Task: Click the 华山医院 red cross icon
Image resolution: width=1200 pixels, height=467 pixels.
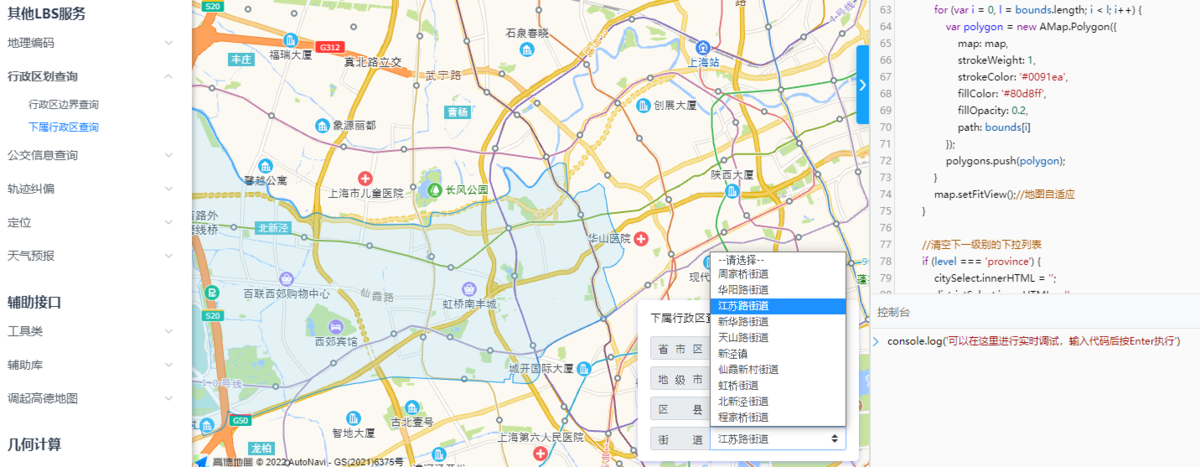Action: click(x=641, y=238)
